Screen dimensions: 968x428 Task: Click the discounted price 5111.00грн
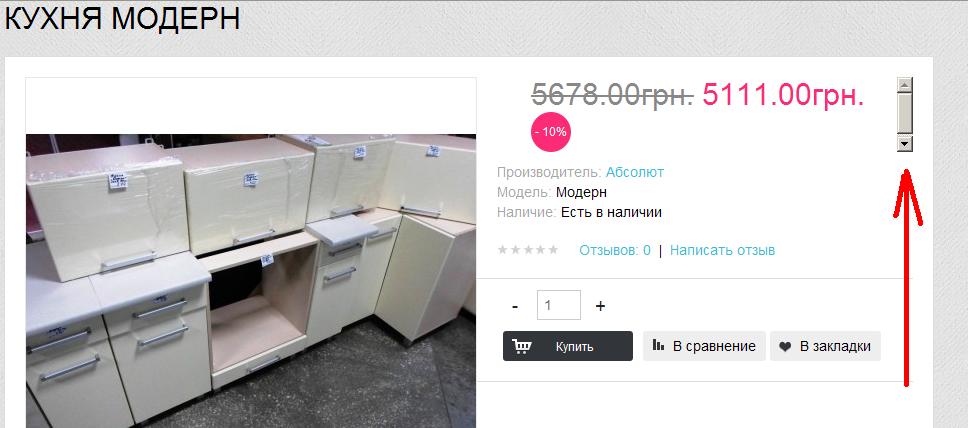point(783,94)
